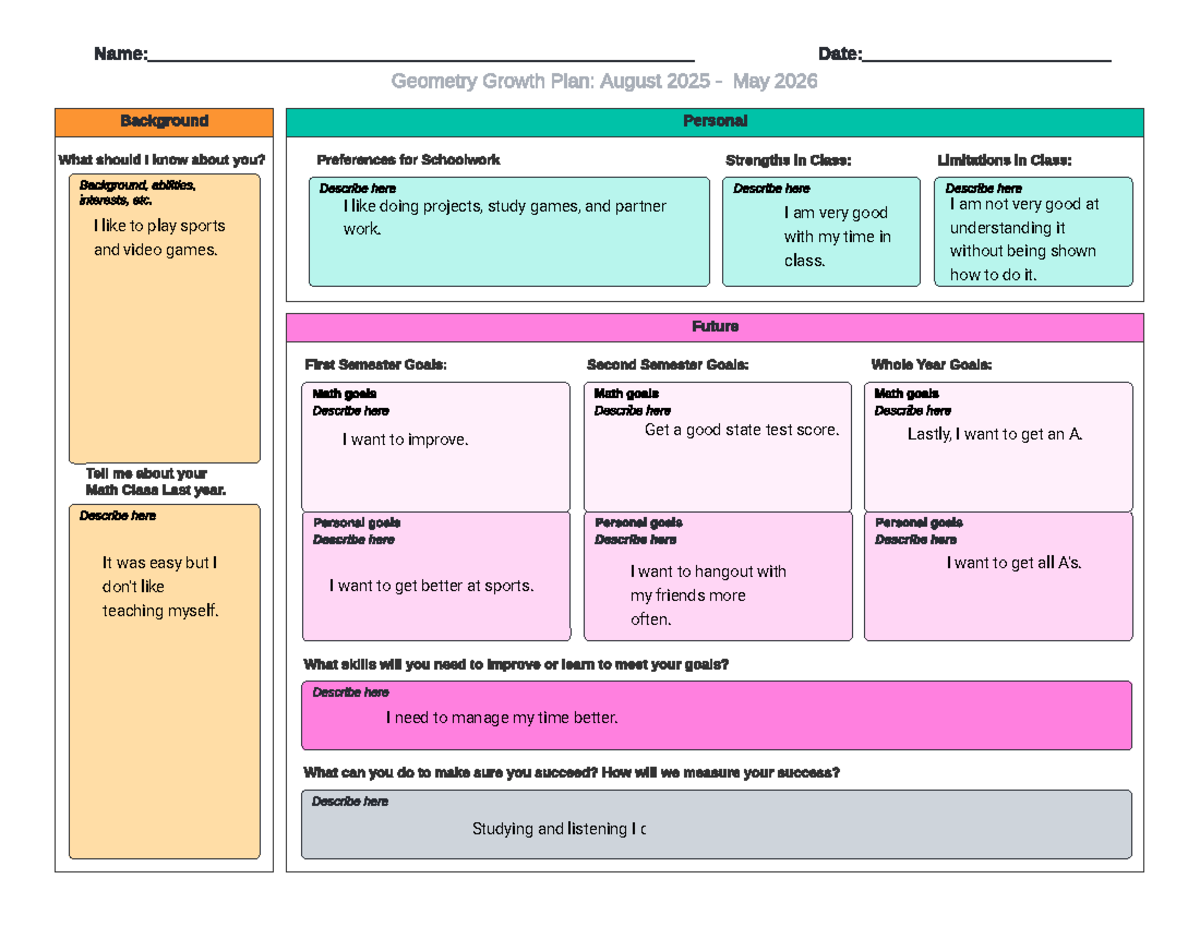Click the Limitations in Class answer box
The width and height of the screenshot is (1200, 927).
[x=1033, y=232]
